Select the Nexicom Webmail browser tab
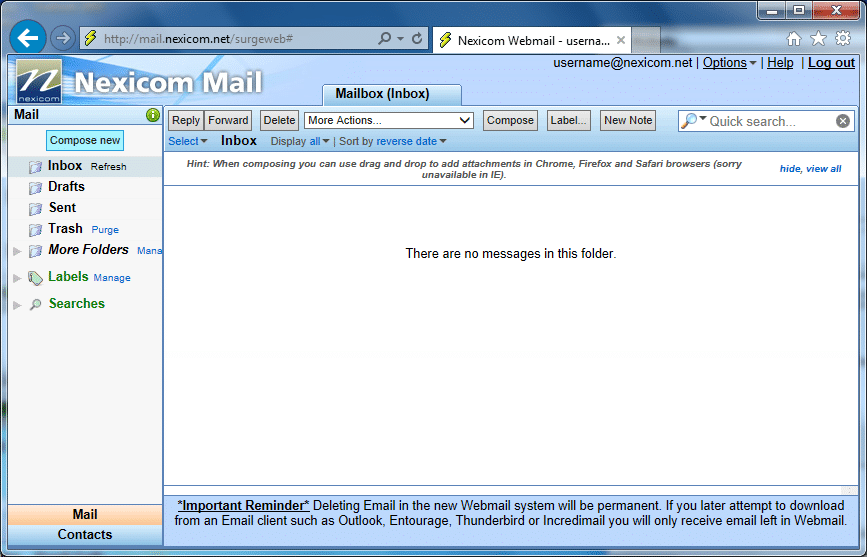The image size is (867, 557). tap(531, 40)
